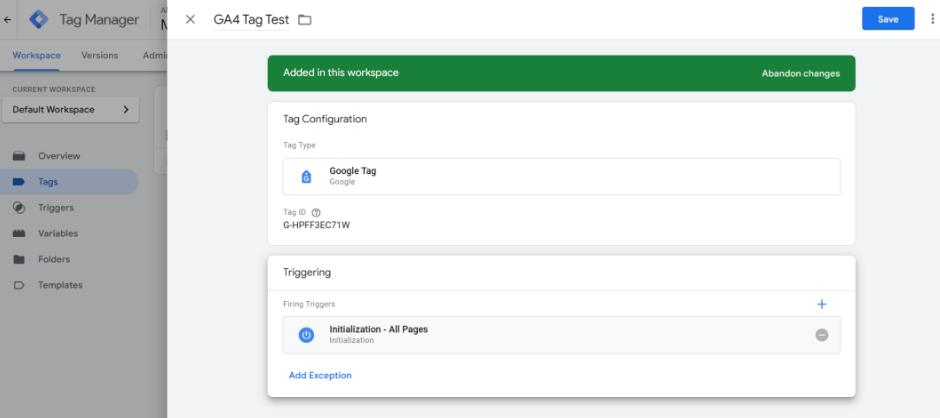Viewport: 940px width, 418px height.
Task: Remove the Initialization - All Pages trigger
Action: (x=822, y=335)
